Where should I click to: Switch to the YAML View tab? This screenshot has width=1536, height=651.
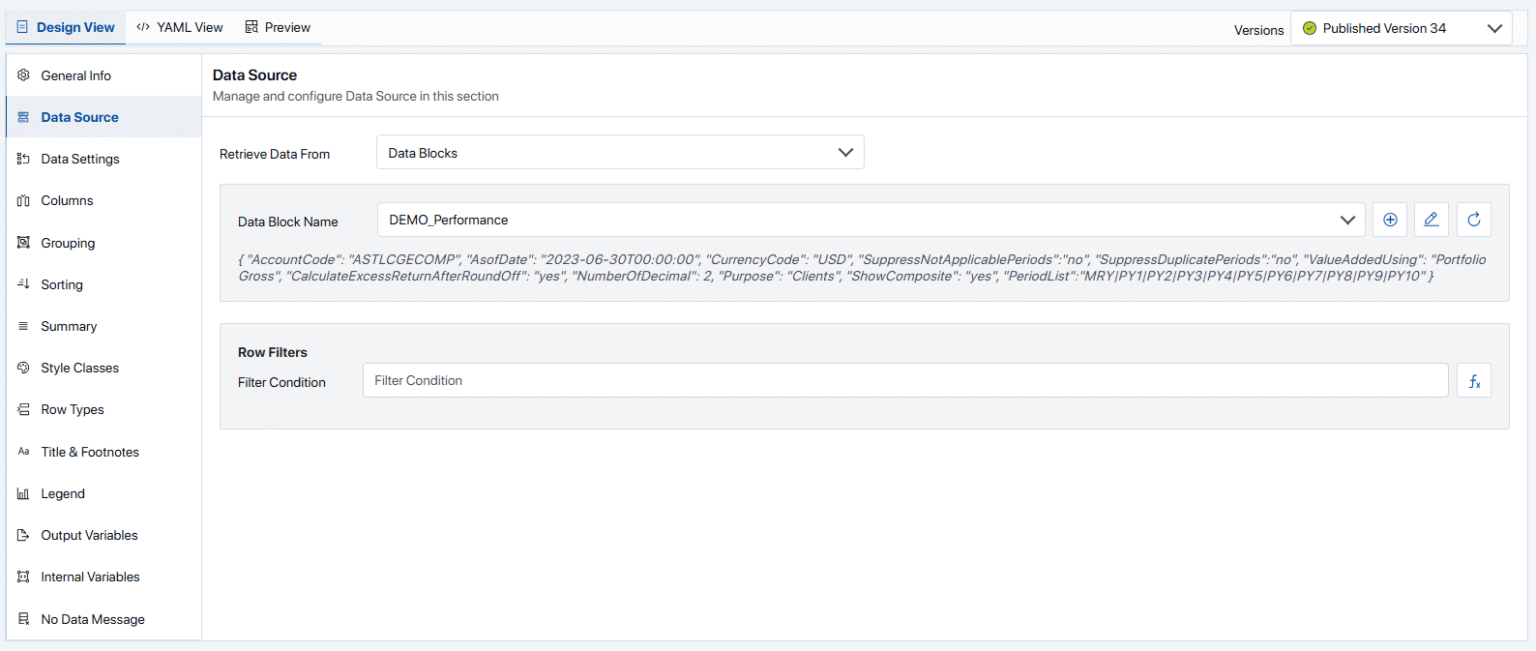coord(180,27)
